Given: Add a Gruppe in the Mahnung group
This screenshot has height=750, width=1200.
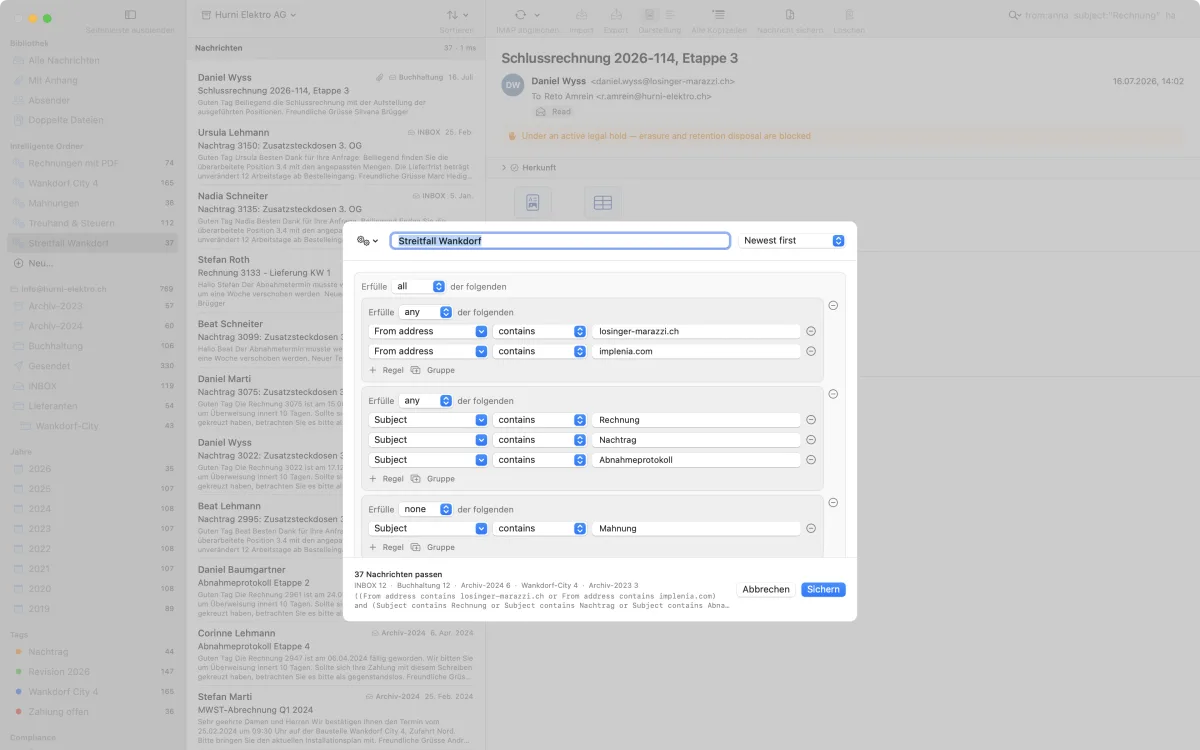Looking at the screenshot, I should (433, 547).
